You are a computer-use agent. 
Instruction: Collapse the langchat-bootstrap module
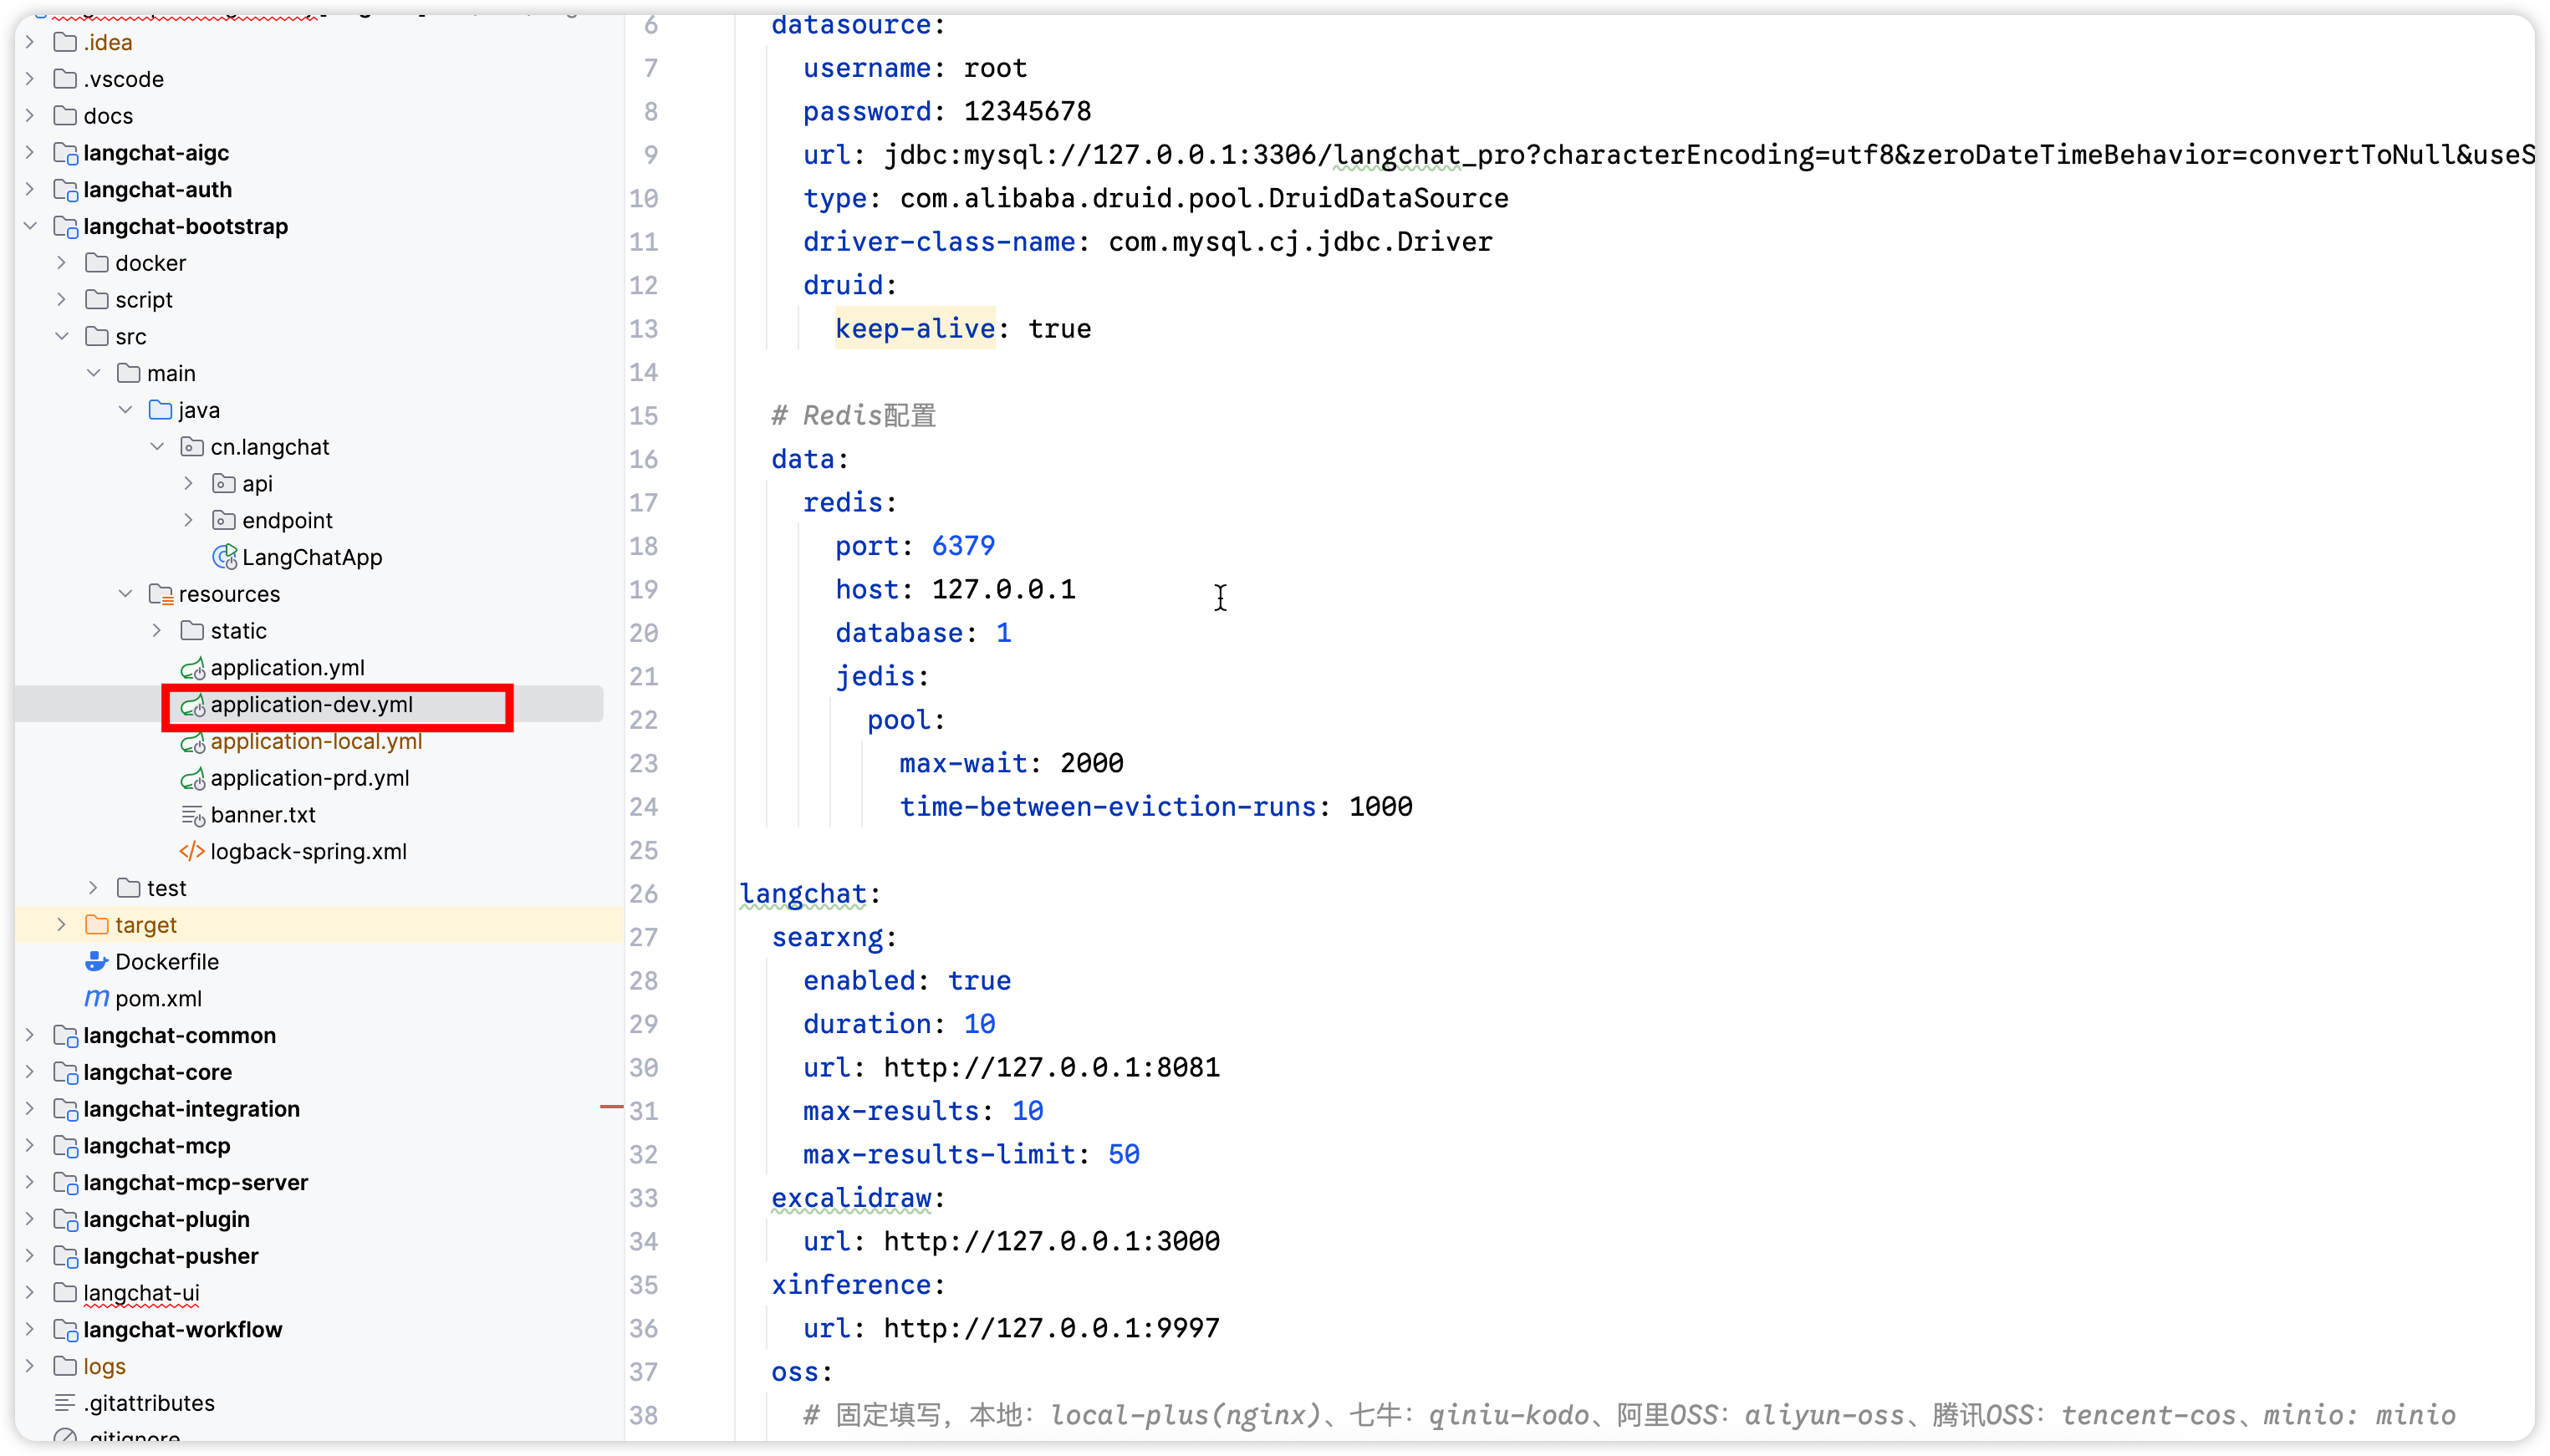click(x=30, y=226)
